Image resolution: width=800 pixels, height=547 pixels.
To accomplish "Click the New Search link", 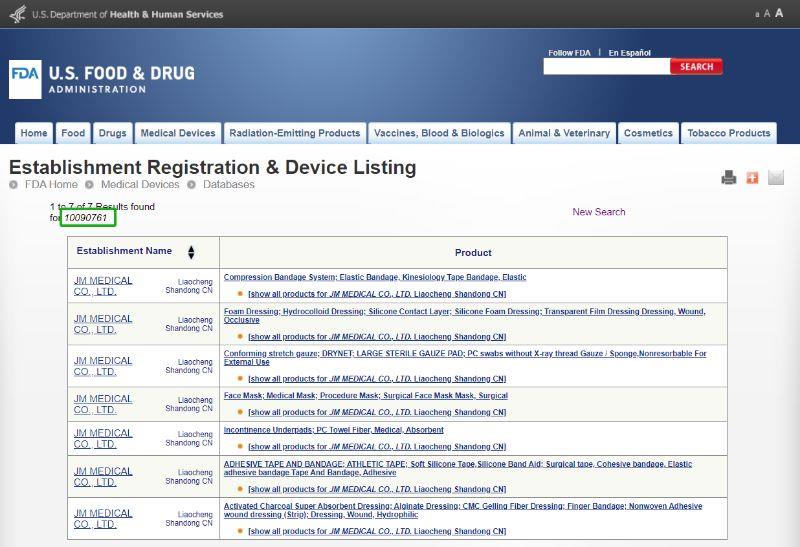I will point(598,212).
